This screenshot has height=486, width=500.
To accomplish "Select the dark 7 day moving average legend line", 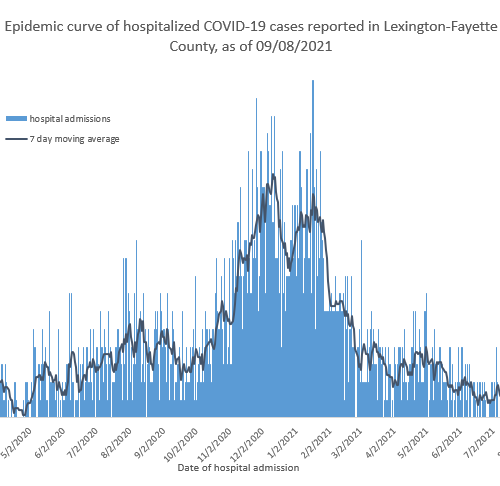I will pyautogui.click(x=16, y=139).
